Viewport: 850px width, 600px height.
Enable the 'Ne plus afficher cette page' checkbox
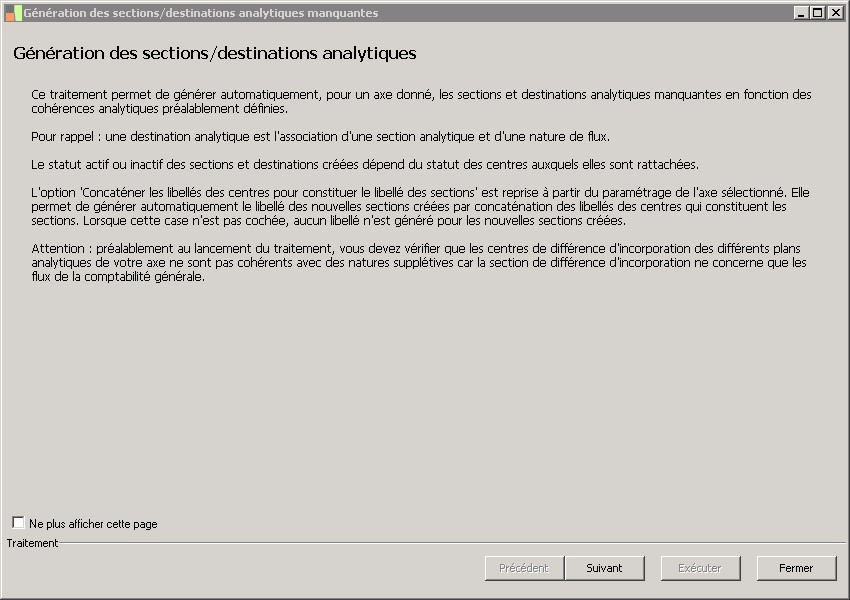point(18,523)
